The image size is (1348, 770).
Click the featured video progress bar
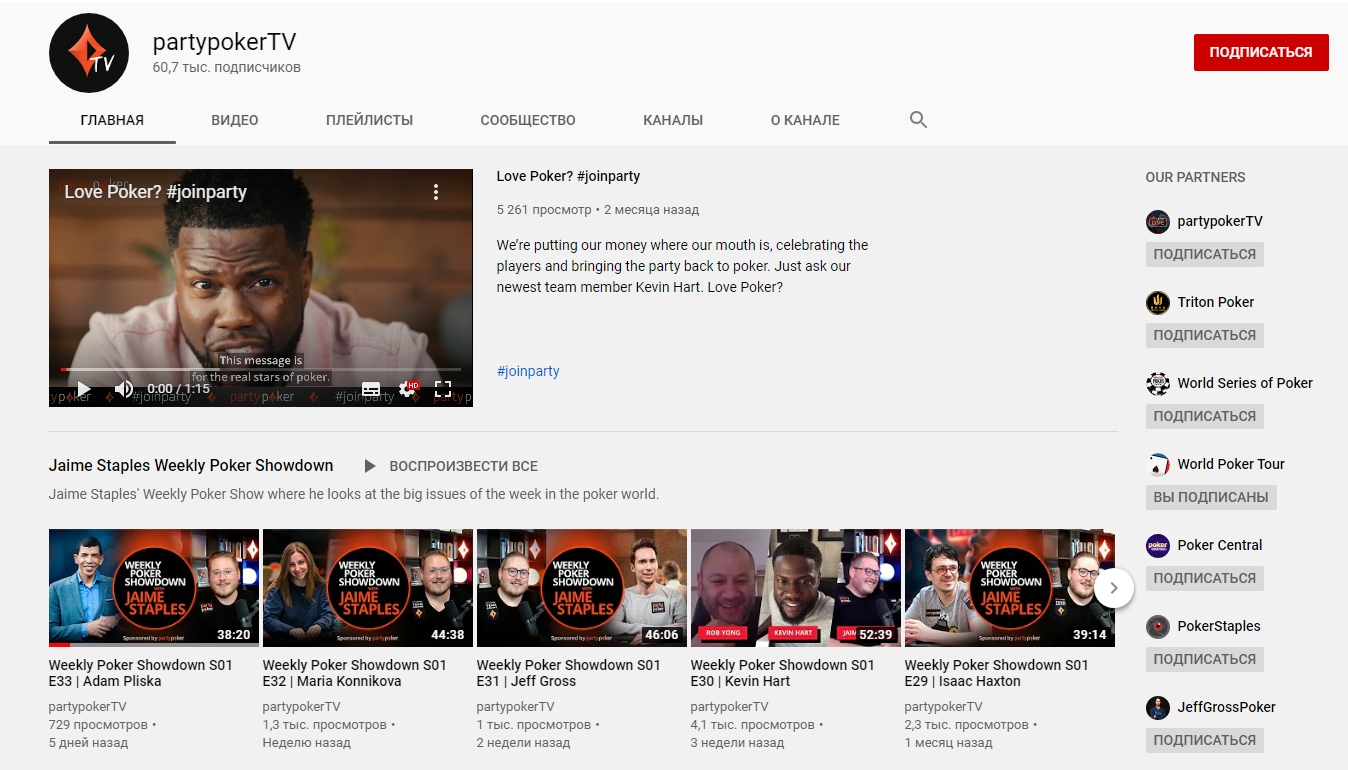click(x=261, y=369)
